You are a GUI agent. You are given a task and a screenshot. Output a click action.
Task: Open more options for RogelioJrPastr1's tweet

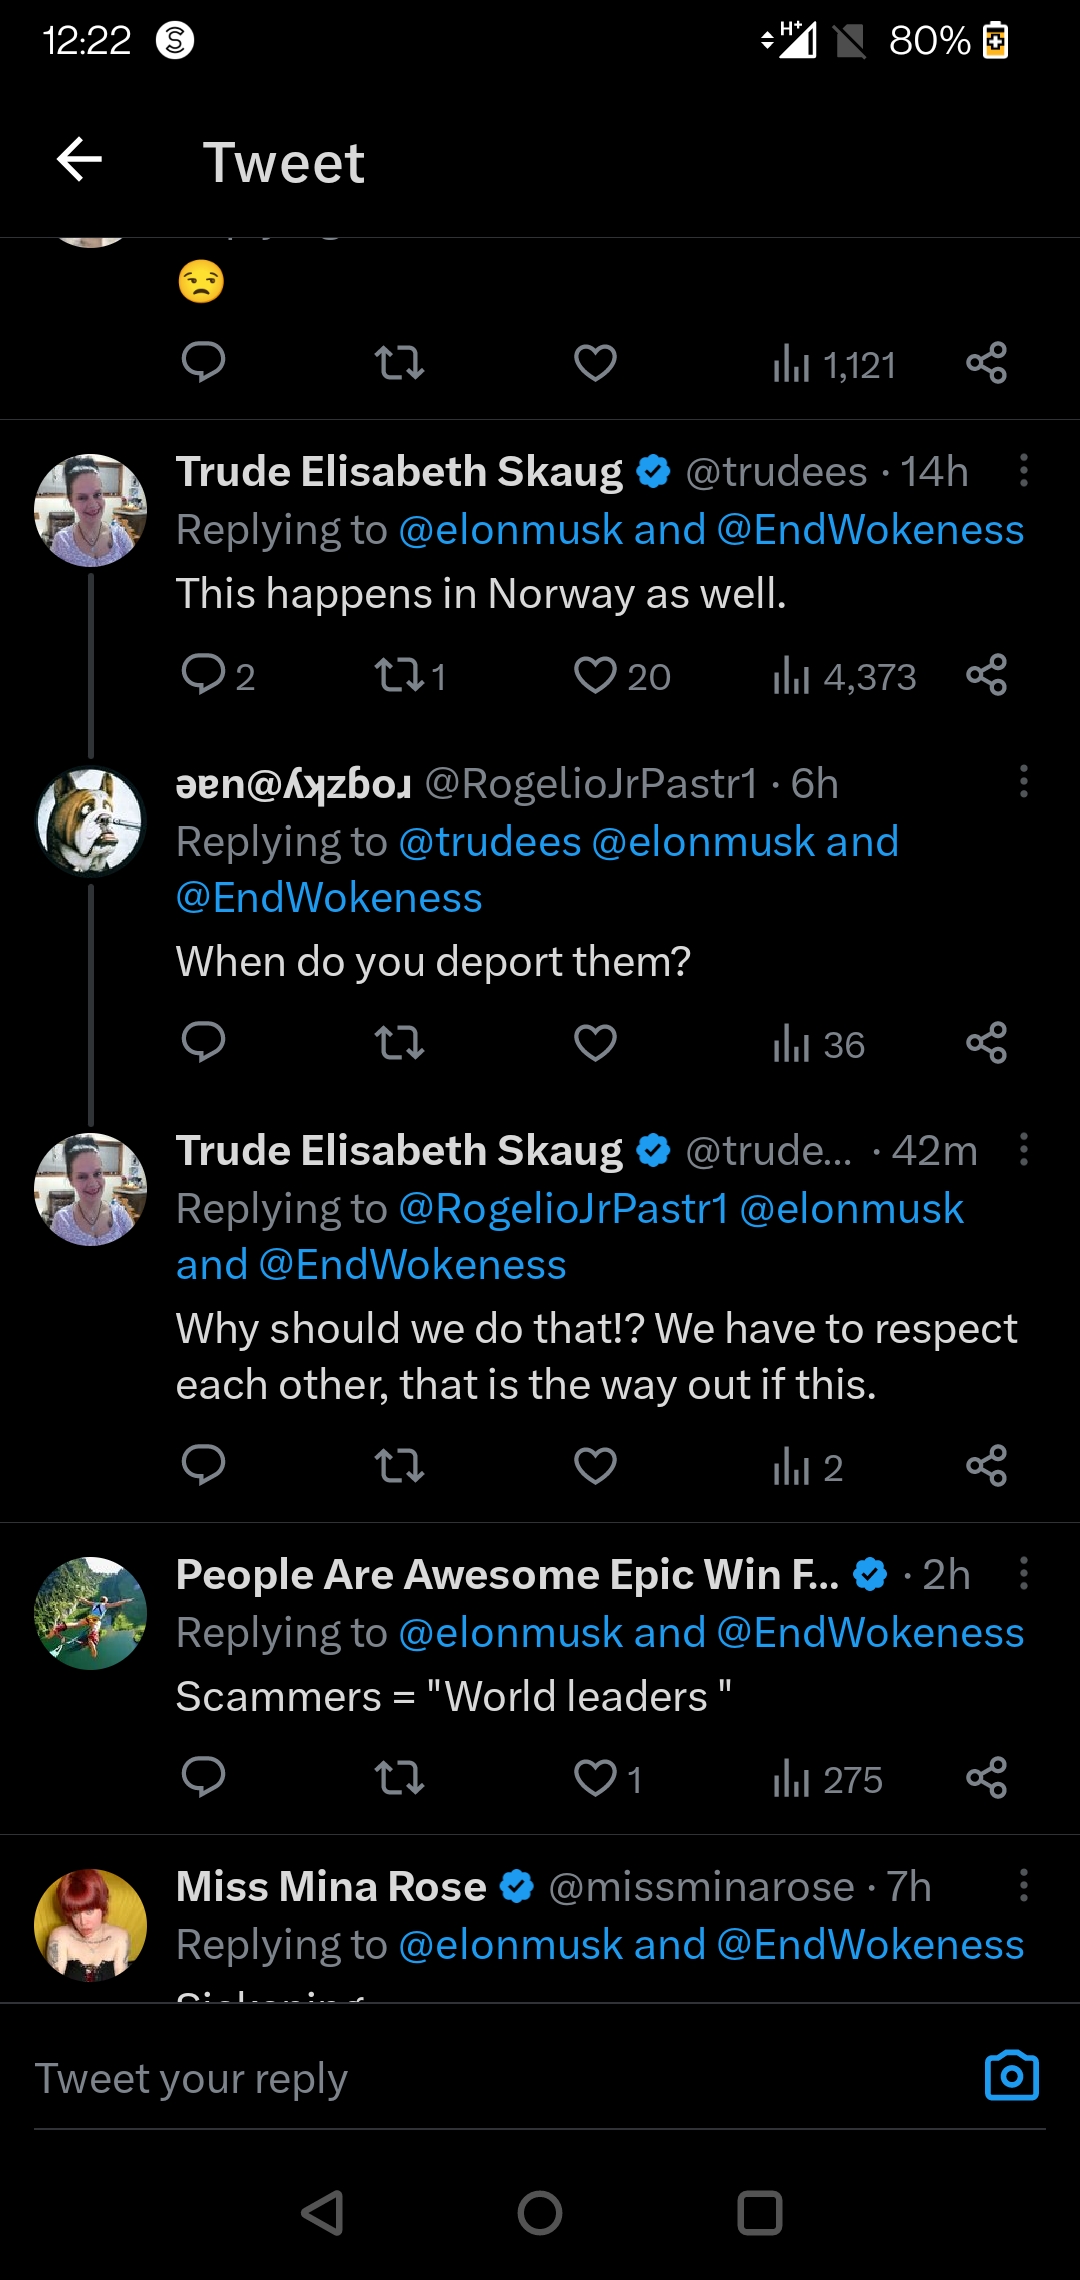tap(1023, 781)
